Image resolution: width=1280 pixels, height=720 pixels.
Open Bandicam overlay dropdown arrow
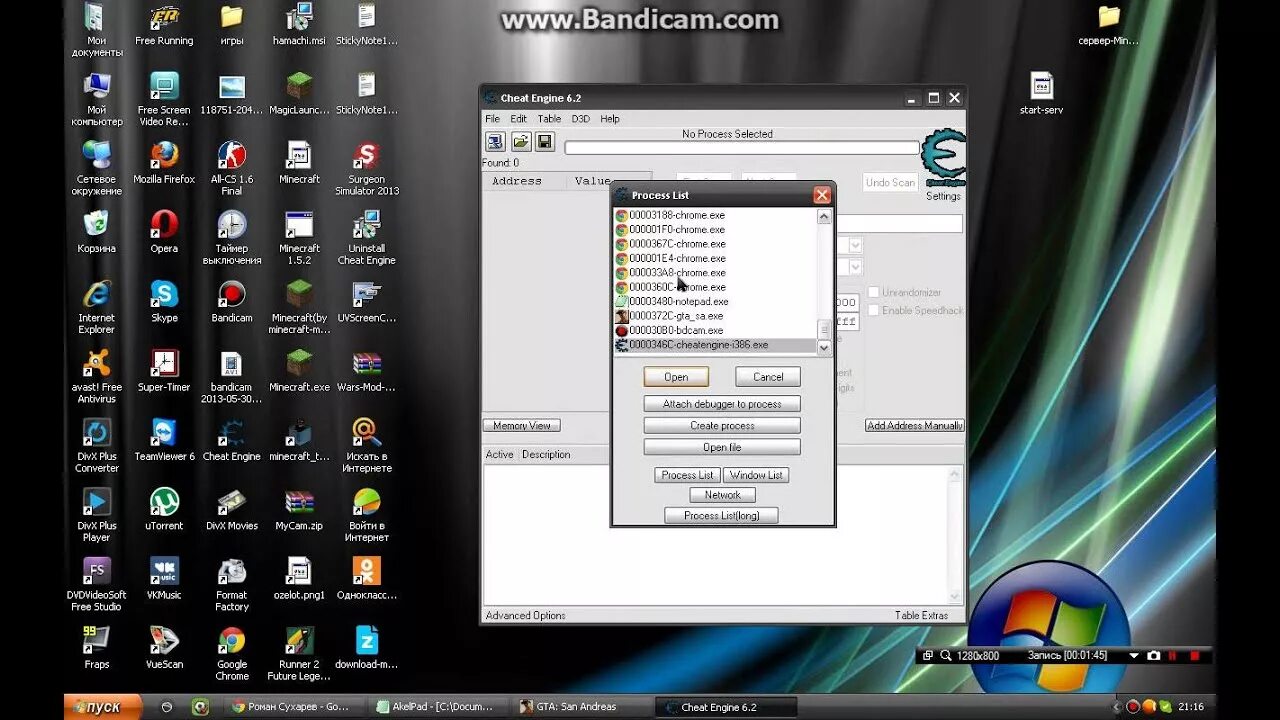[1134, 656]
